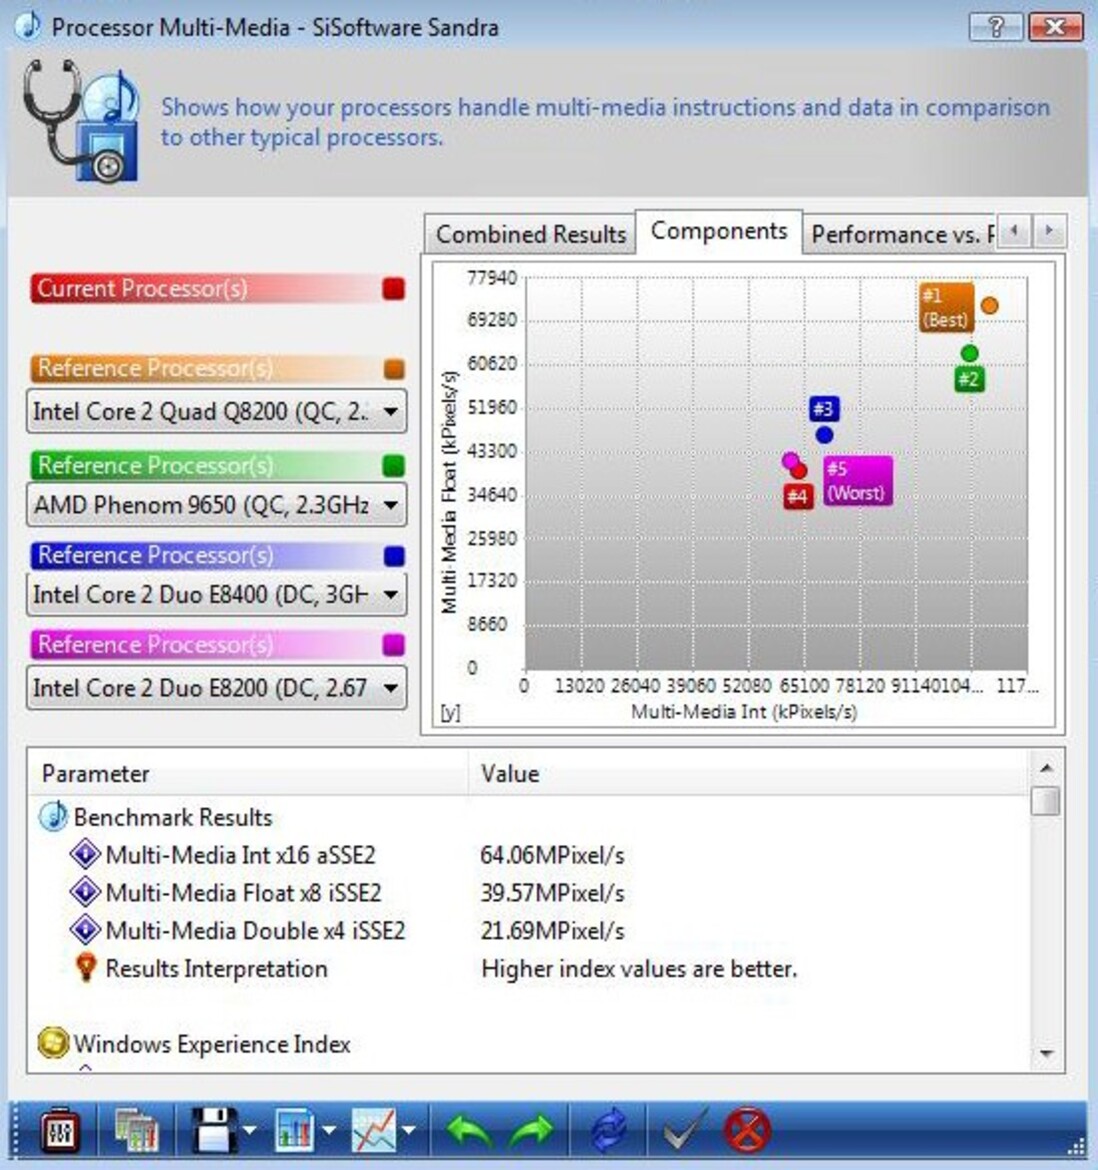The image size is (1098, 1170).
Task: Click the red cancel cross icon
Action: pos(747,1130)
